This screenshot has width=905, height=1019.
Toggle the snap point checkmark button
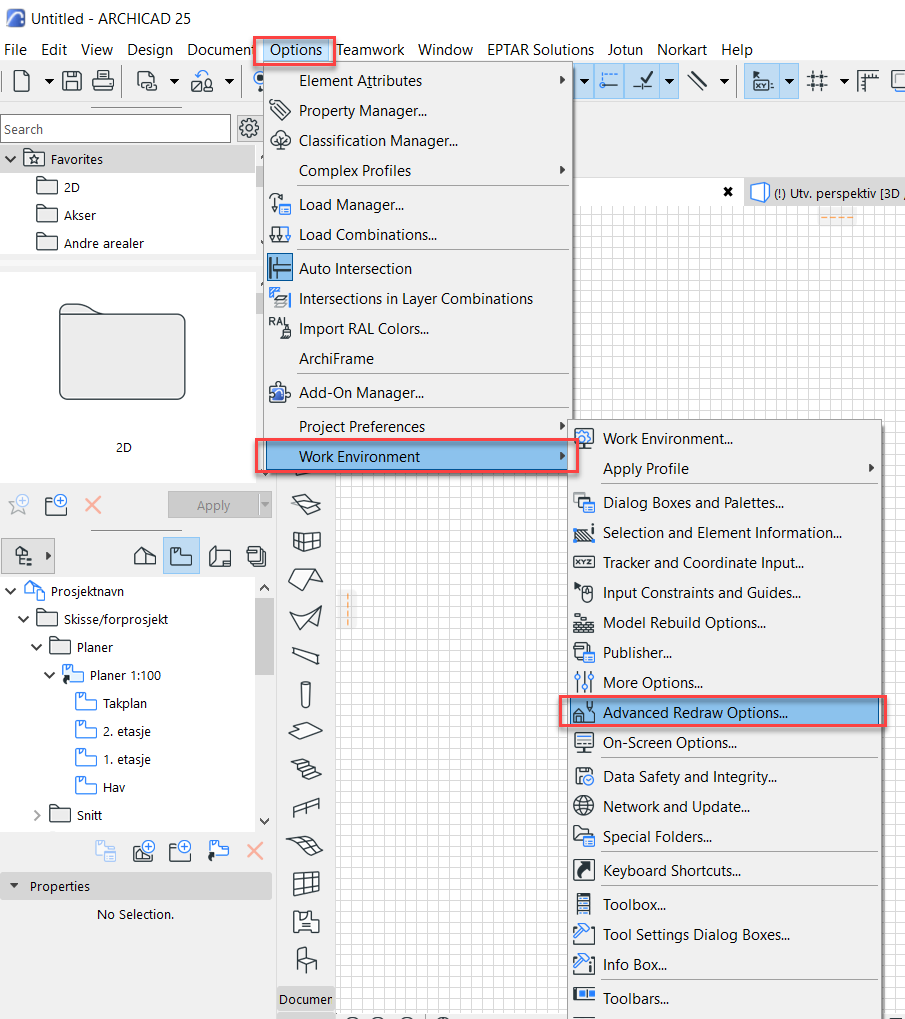point(643,81)
